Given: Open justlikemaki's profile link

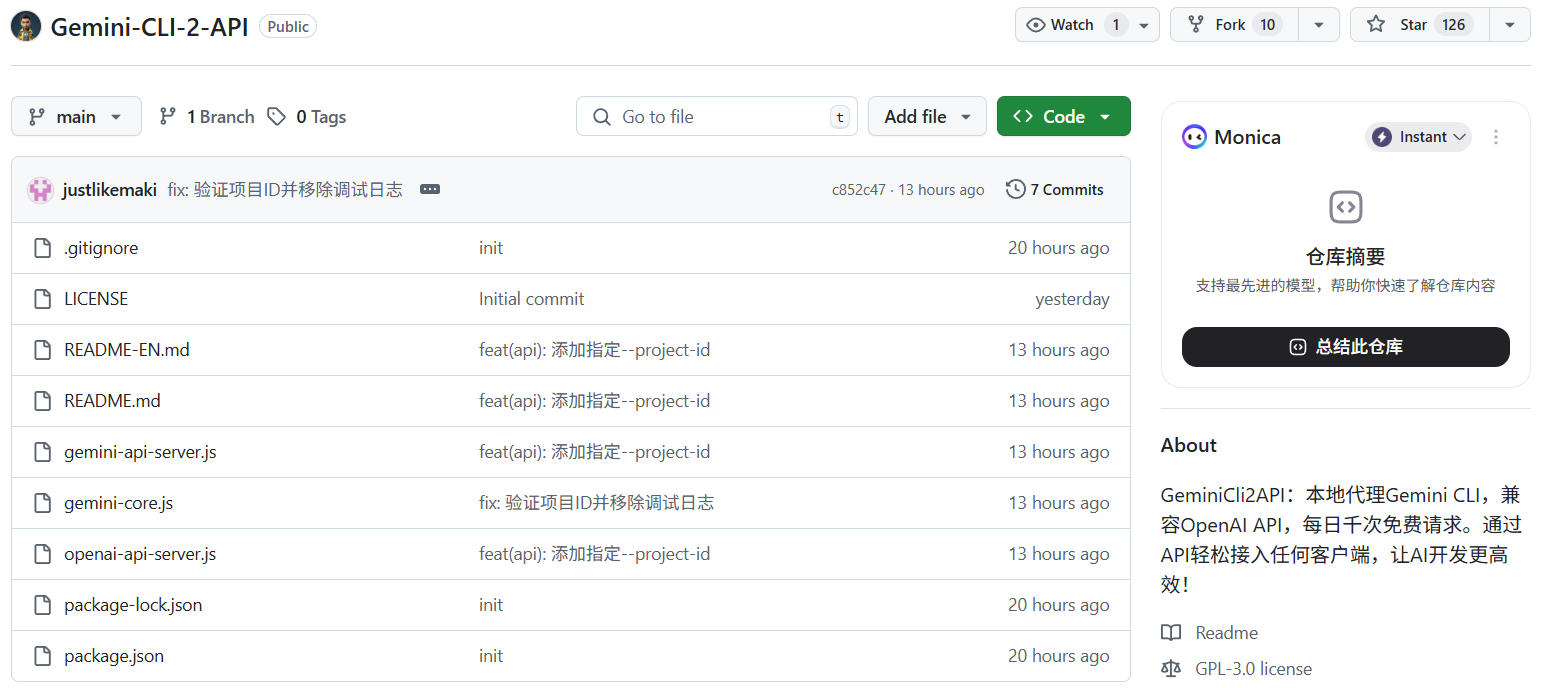Looking at the screenshot, I should click(x=109, y=190).
